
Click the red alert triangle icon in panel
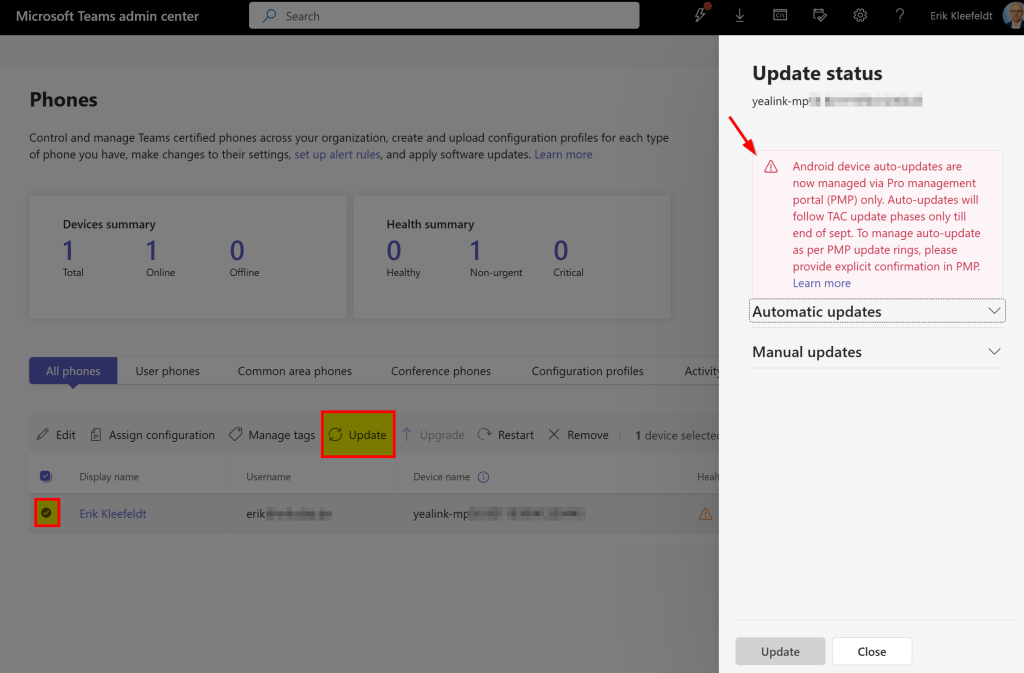771,166
